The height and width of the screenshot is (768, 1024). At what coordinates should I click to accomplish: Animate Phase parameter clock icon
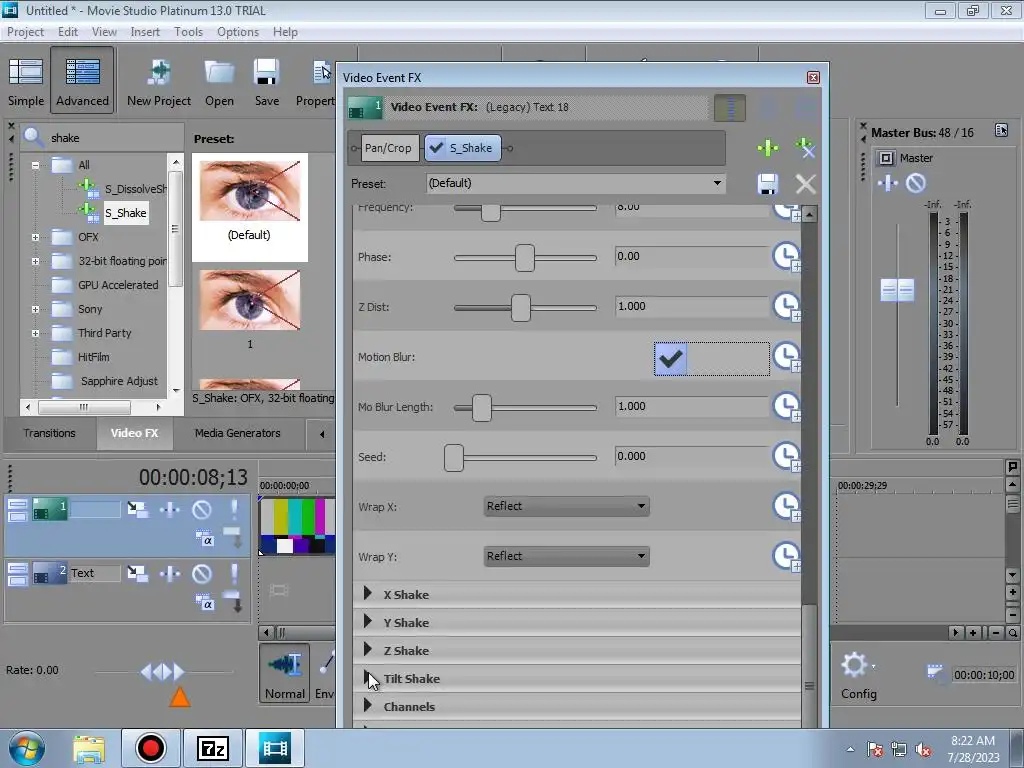[786, 257]
